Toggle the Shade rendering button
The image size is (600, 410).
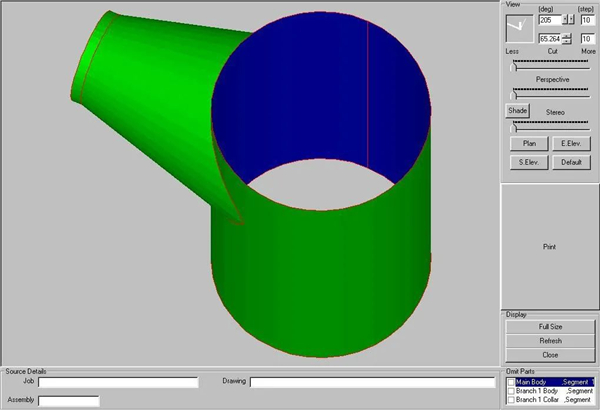pos(515,112)
